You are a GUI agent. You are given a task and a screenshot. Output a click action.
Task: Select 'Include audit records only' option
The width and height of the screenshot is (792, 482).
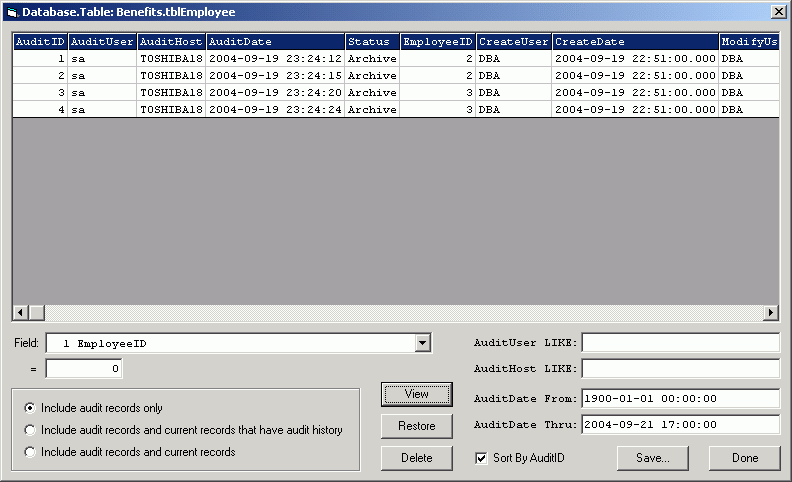pyautogui.click(x=31, y=408)
